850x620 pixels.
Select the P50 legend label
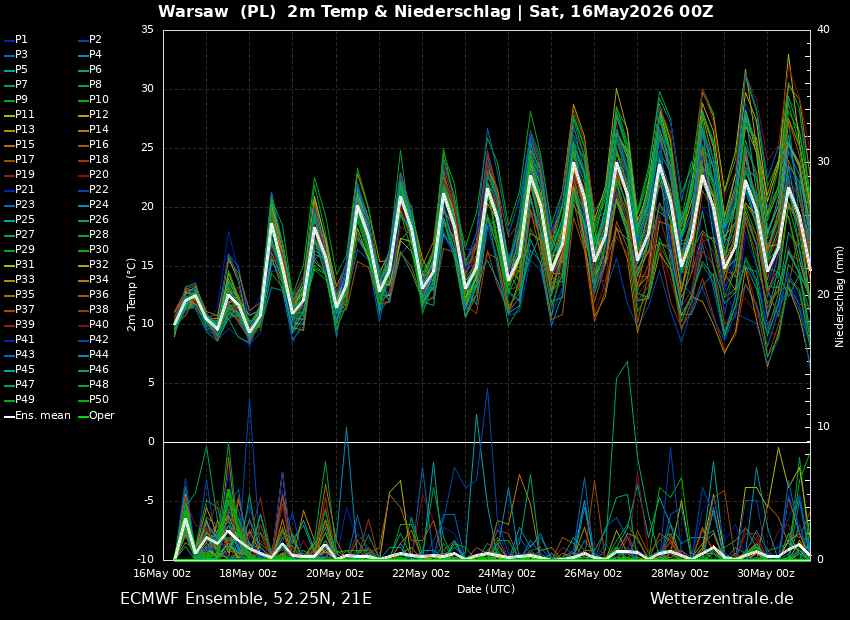99,399
